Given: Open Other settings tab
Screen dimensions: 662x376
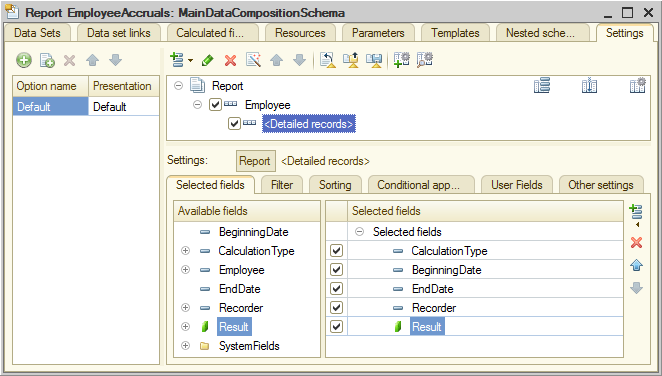Looking at the screenshot, I should (601, 185).
